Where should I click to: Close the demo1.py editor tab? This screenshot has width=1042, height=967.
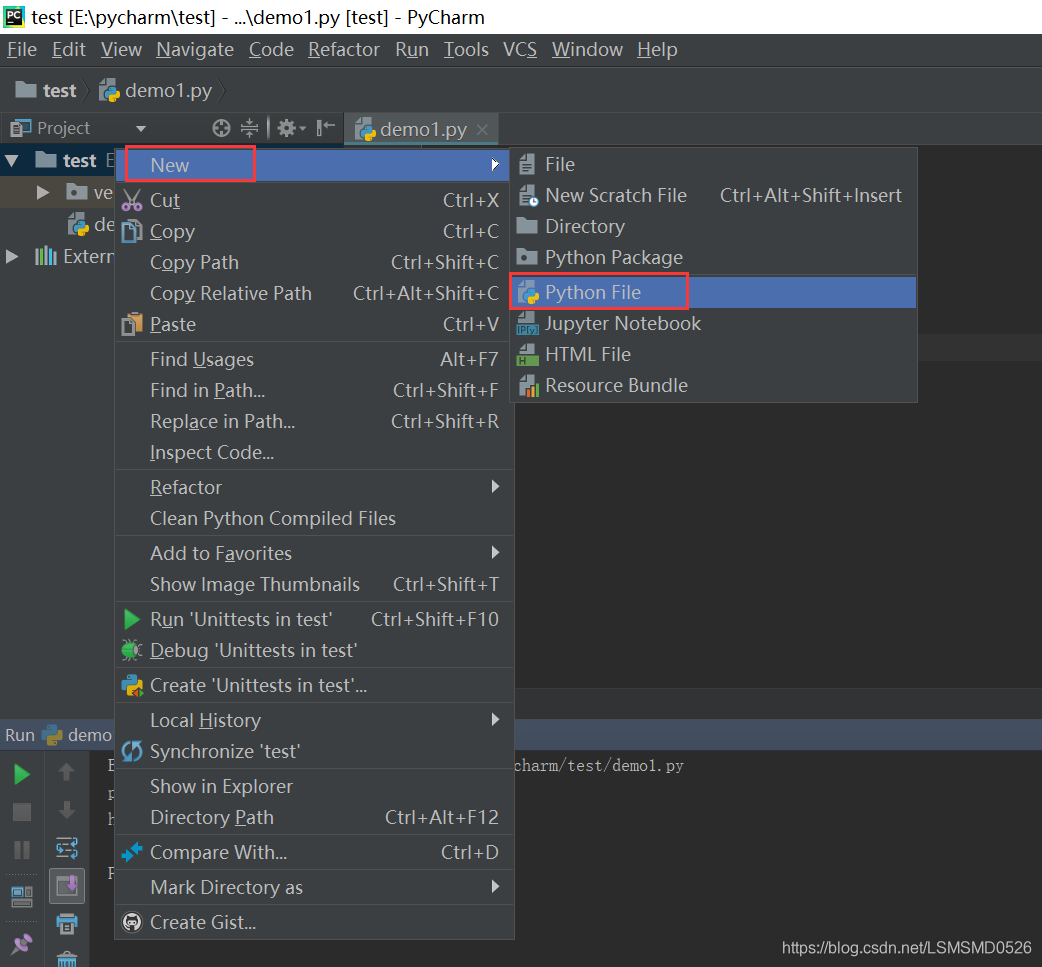point(483,130)
